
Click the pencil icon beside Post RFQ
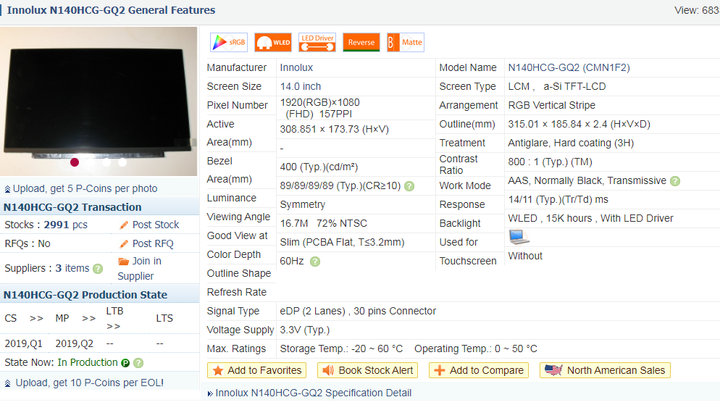pyautogui.click(x=124, y=244)
